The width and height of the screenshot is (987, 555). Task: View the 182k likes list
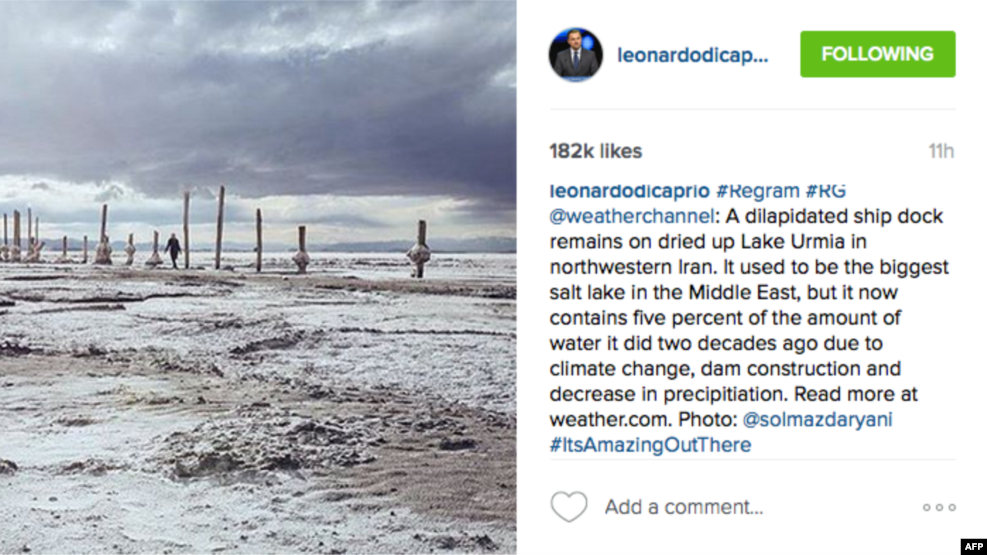(595, 151)
